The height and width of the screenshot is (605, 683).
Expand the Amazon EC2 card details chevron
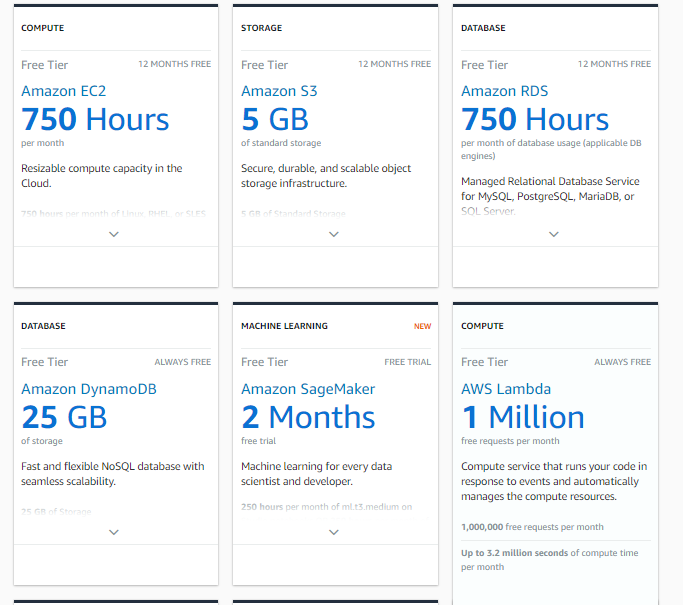tap(114, 234)
